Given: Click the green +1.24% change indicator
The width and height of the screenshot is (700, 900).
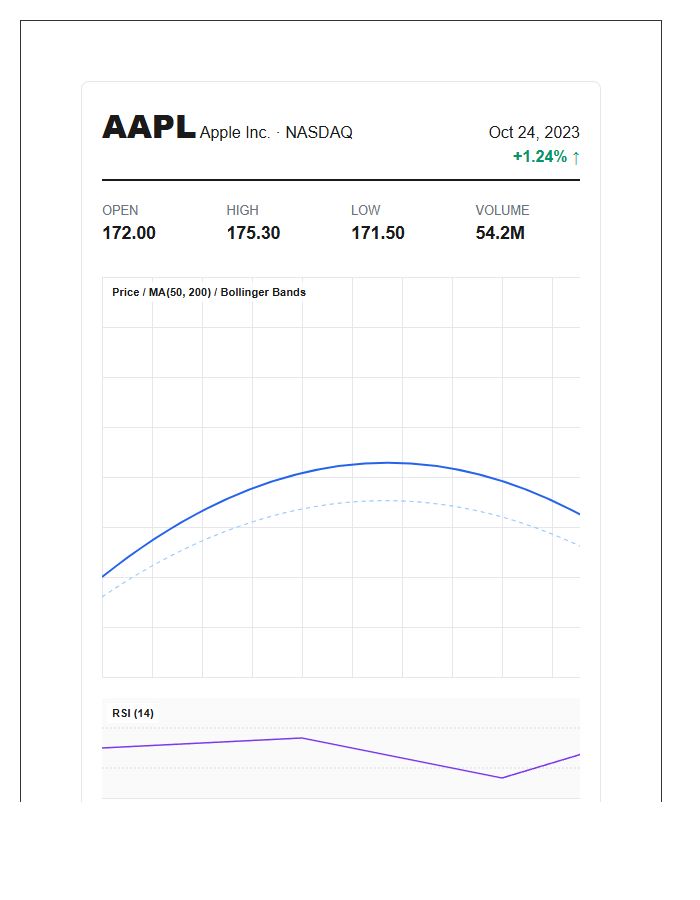Looking at the screenshot, I should [x=539, y=156].
